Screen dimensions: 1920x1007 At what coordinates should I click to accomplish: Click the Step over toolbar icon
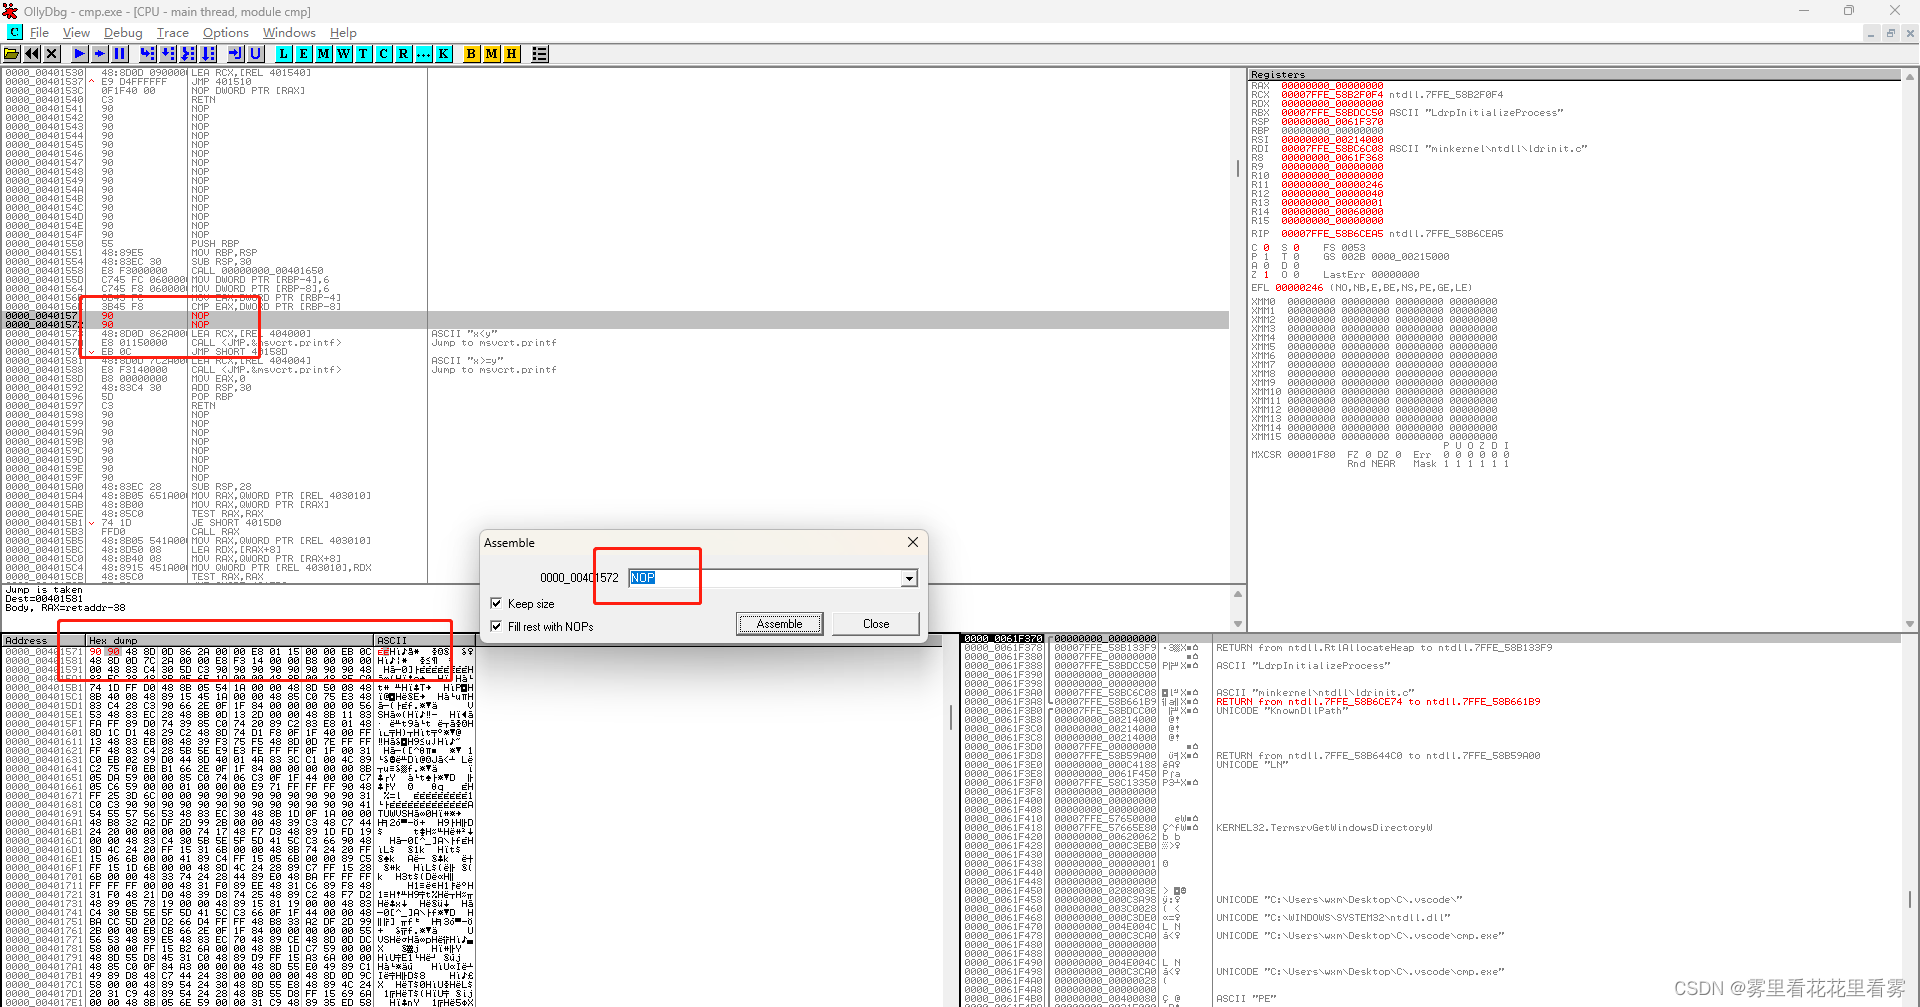[x=168, y=54]
